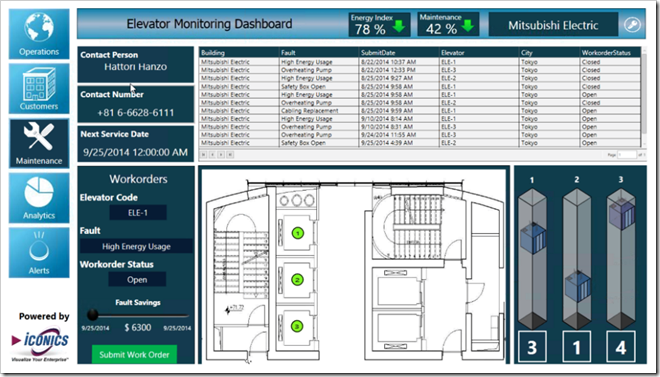This screenshot has width=660, height=377.
Task: Click the Mitsubishi Electric header panel
Action: (553, 25)
